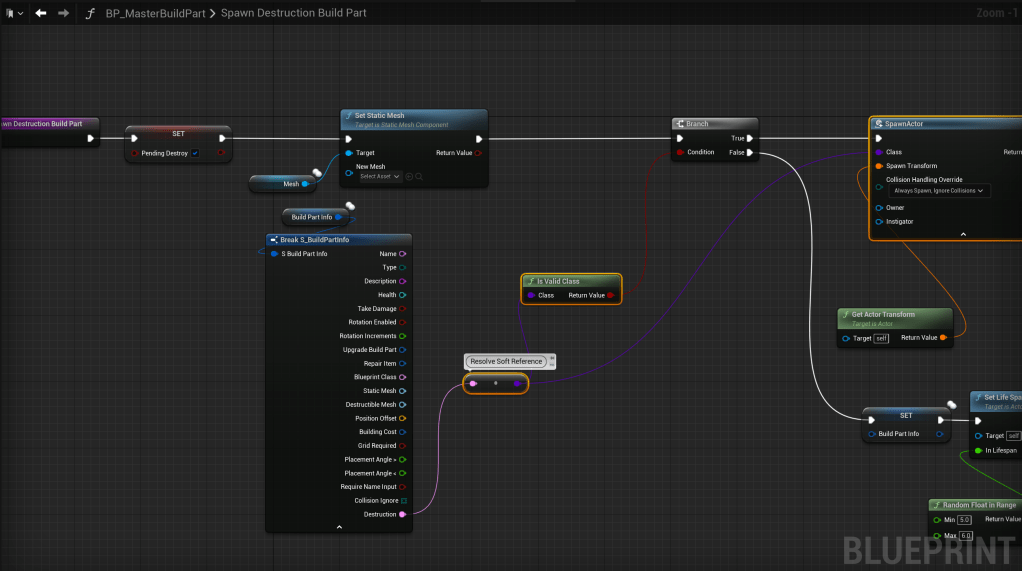
Task: Toggle the Pending Destroy checkbox
Action: click(x=195, y=153)
